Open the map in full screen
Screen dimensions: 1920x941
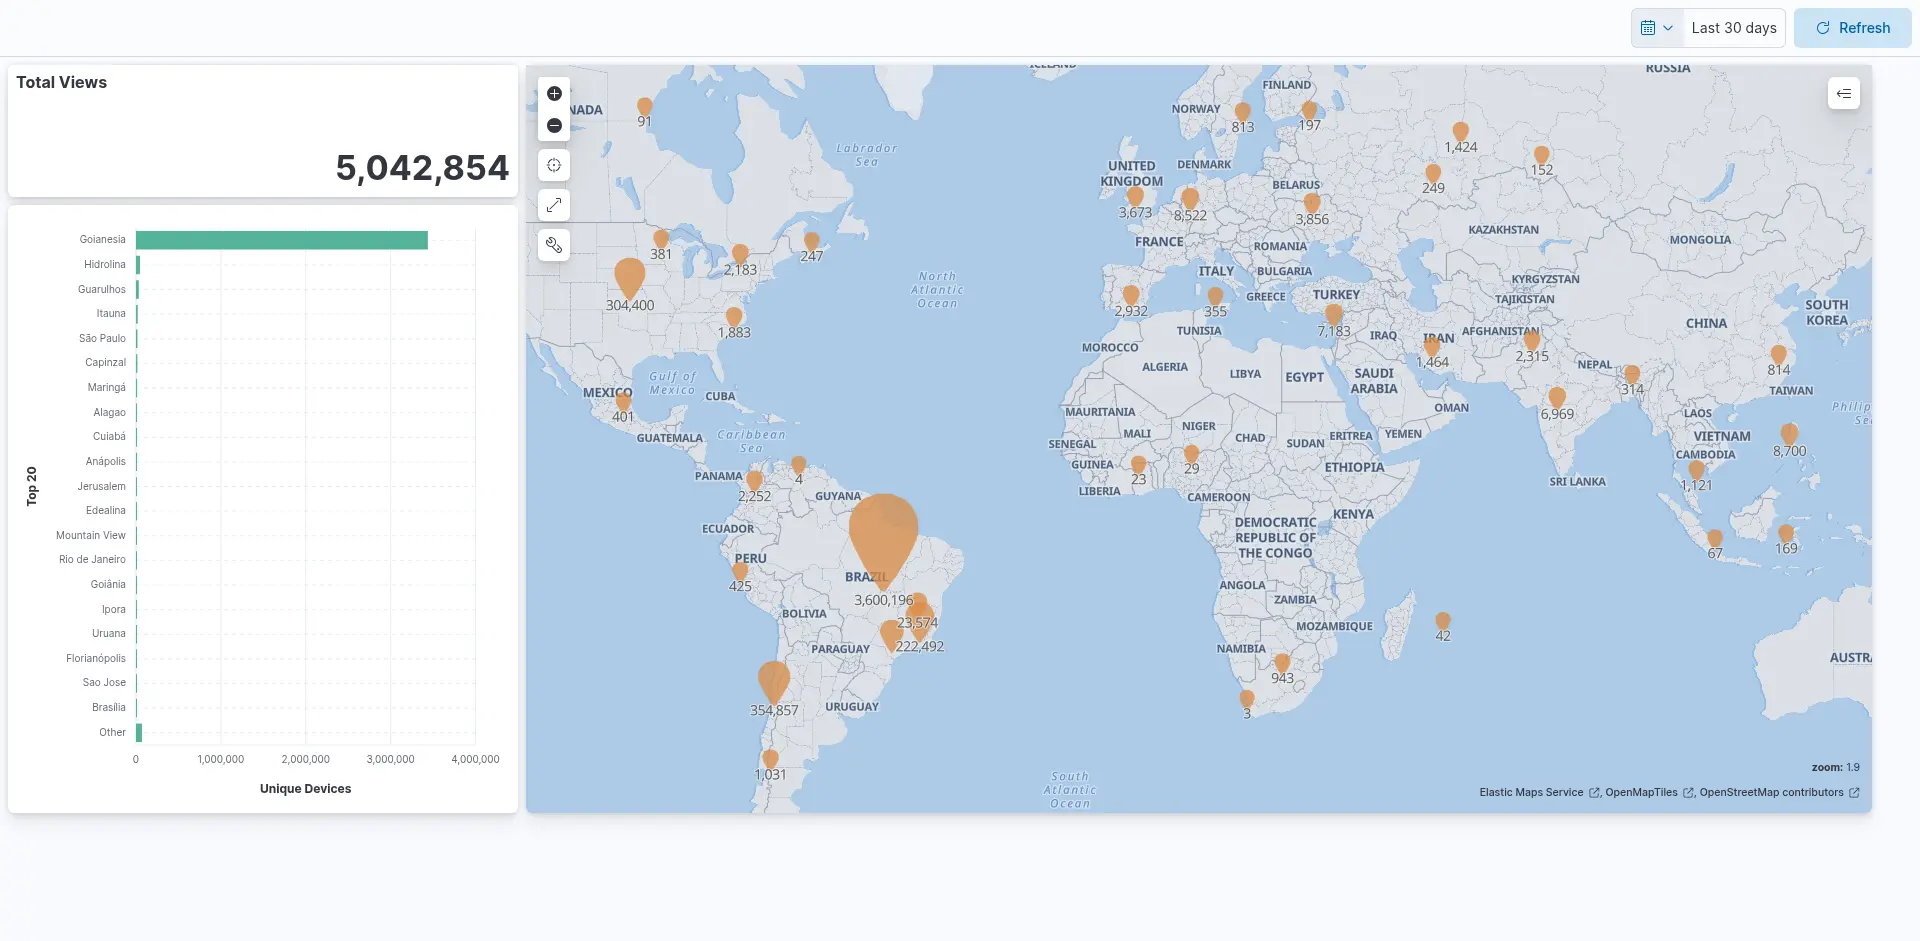pos(554,206)
